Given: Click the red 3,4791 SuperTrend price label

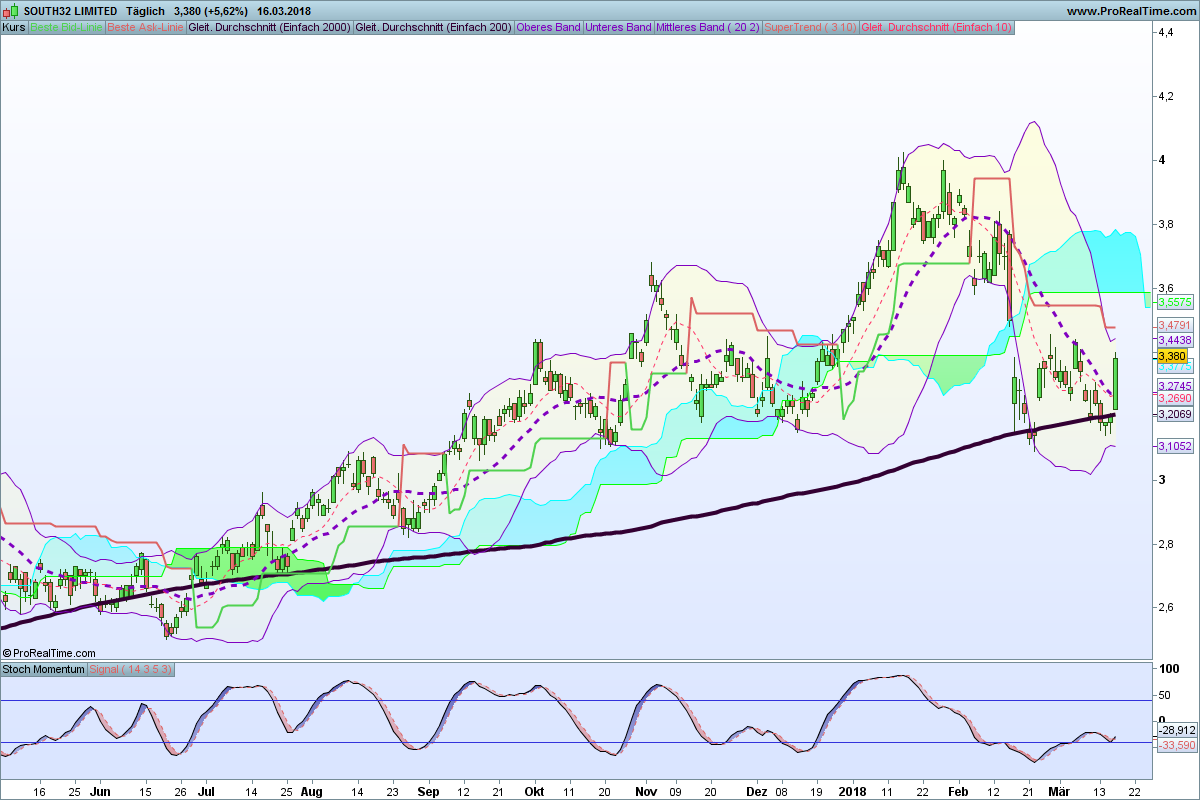Looking at the screenshot, I should click(1174, 326).
